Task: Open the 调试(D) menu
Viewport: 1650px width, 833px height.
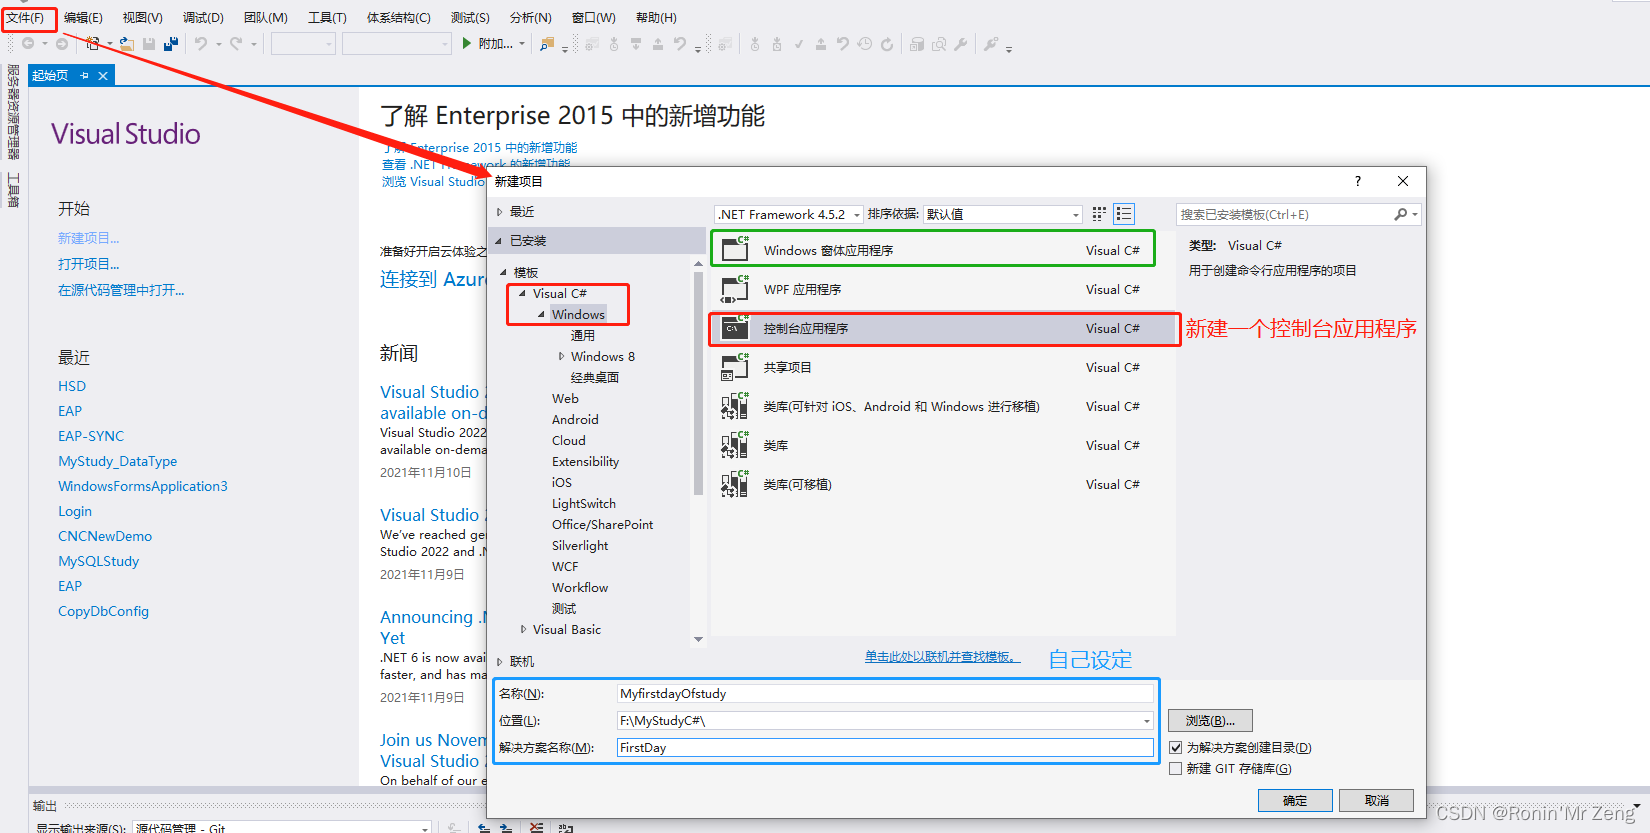Action: tap(203, 18)
